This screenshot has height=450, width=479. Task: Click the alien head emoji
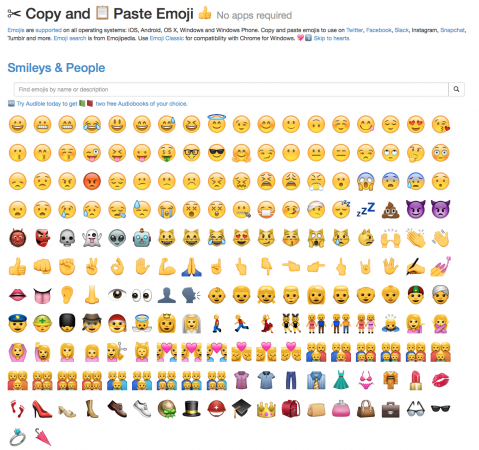tap(117, 238)
